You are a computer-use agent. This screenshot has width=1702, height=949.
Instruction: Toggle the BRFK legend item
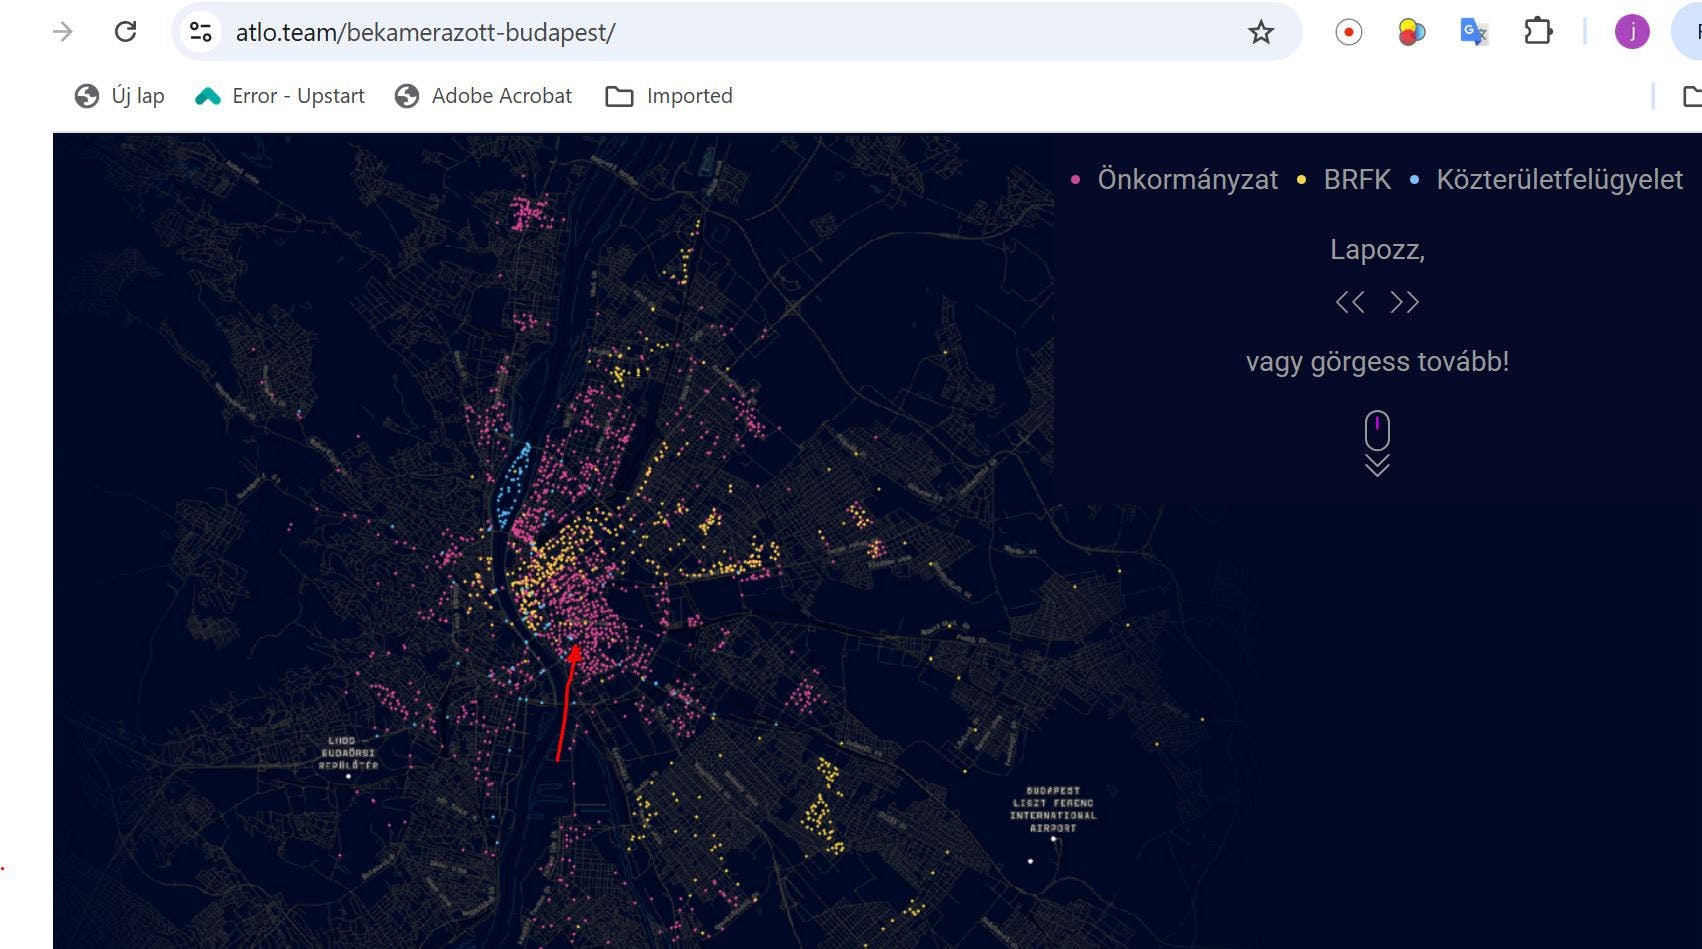tap(1356, 180)
